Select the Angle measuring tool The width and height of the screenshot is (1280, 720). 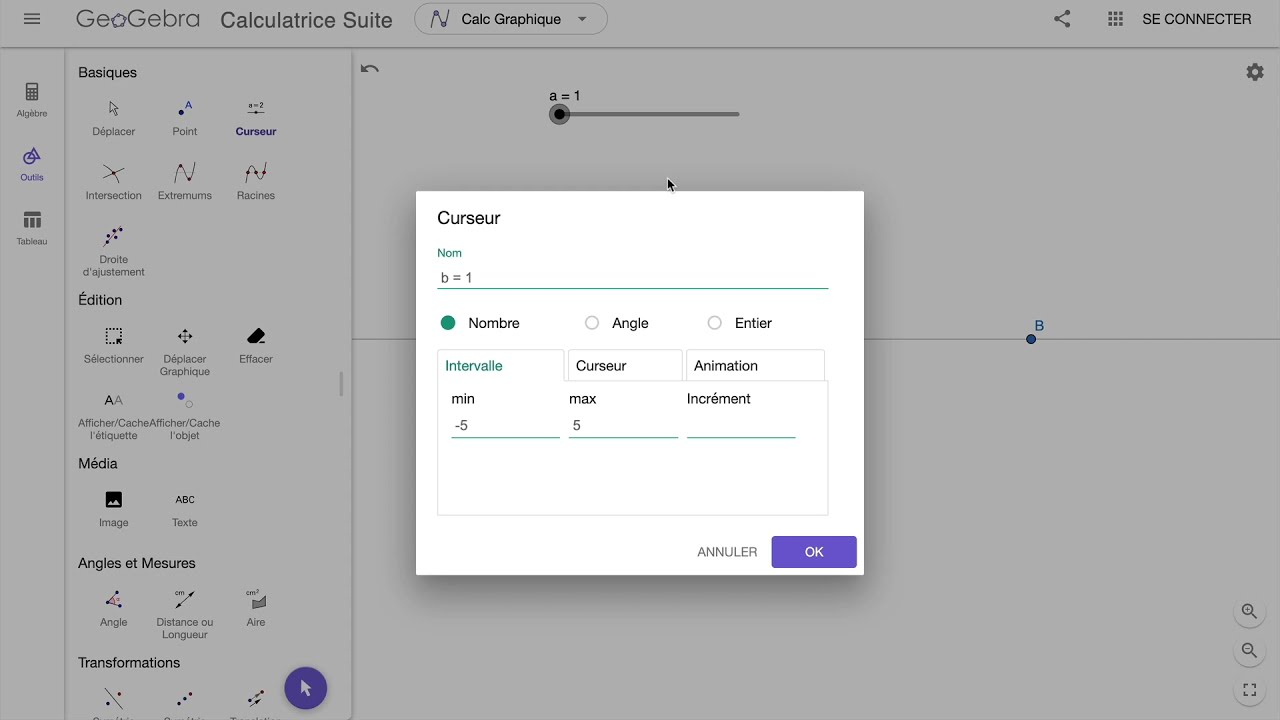point(114,608)
